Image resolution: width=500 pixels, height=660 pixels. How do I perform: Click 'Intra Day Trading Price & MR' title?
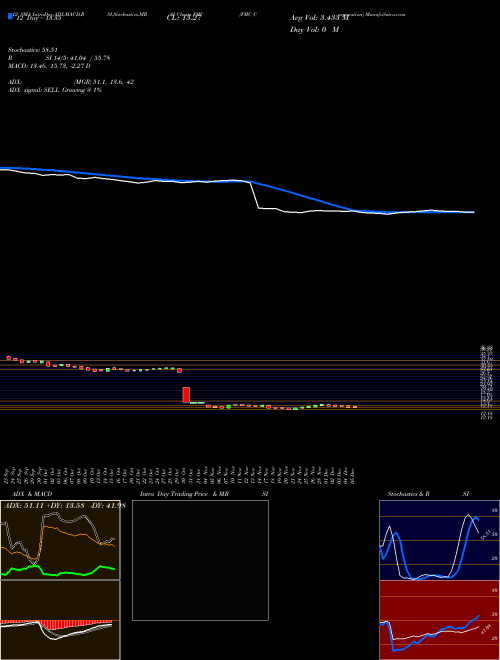coord(185,494)
